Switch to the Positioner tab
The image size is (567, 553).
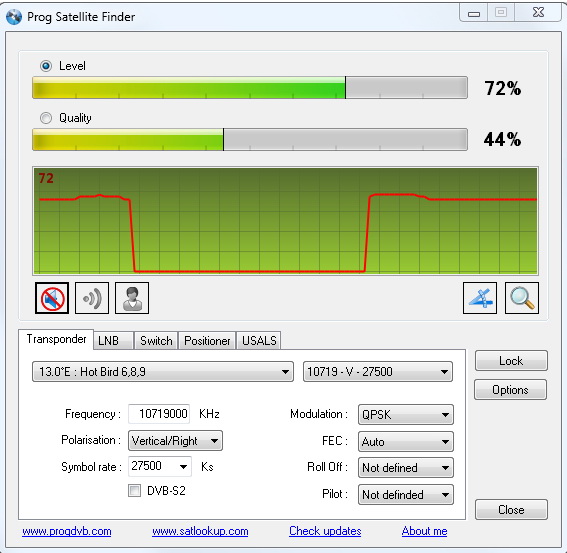(x=207, y=341)
